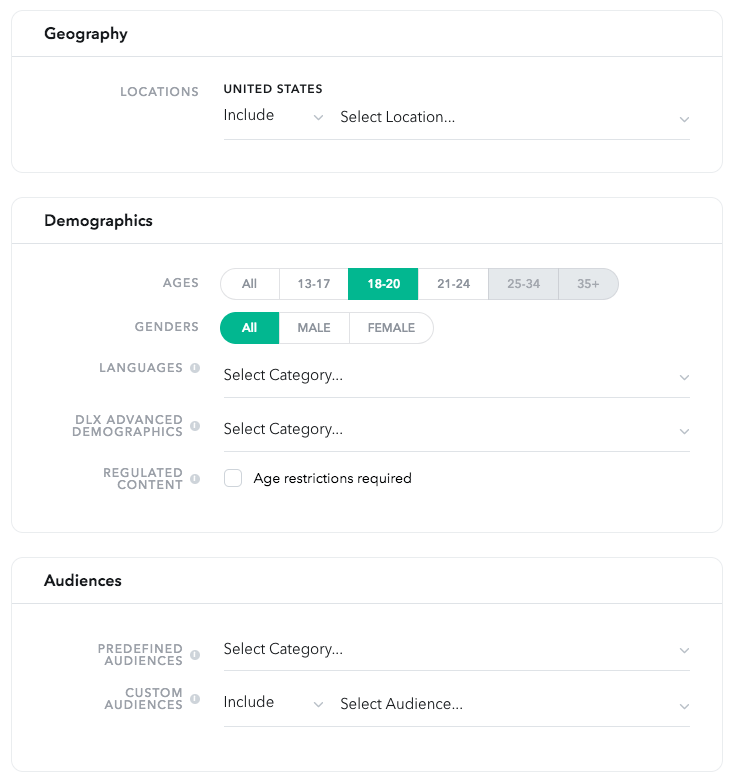Click the Regulated Content info icon
Viewport: 736px width, 781px height.
click(195, 479)
